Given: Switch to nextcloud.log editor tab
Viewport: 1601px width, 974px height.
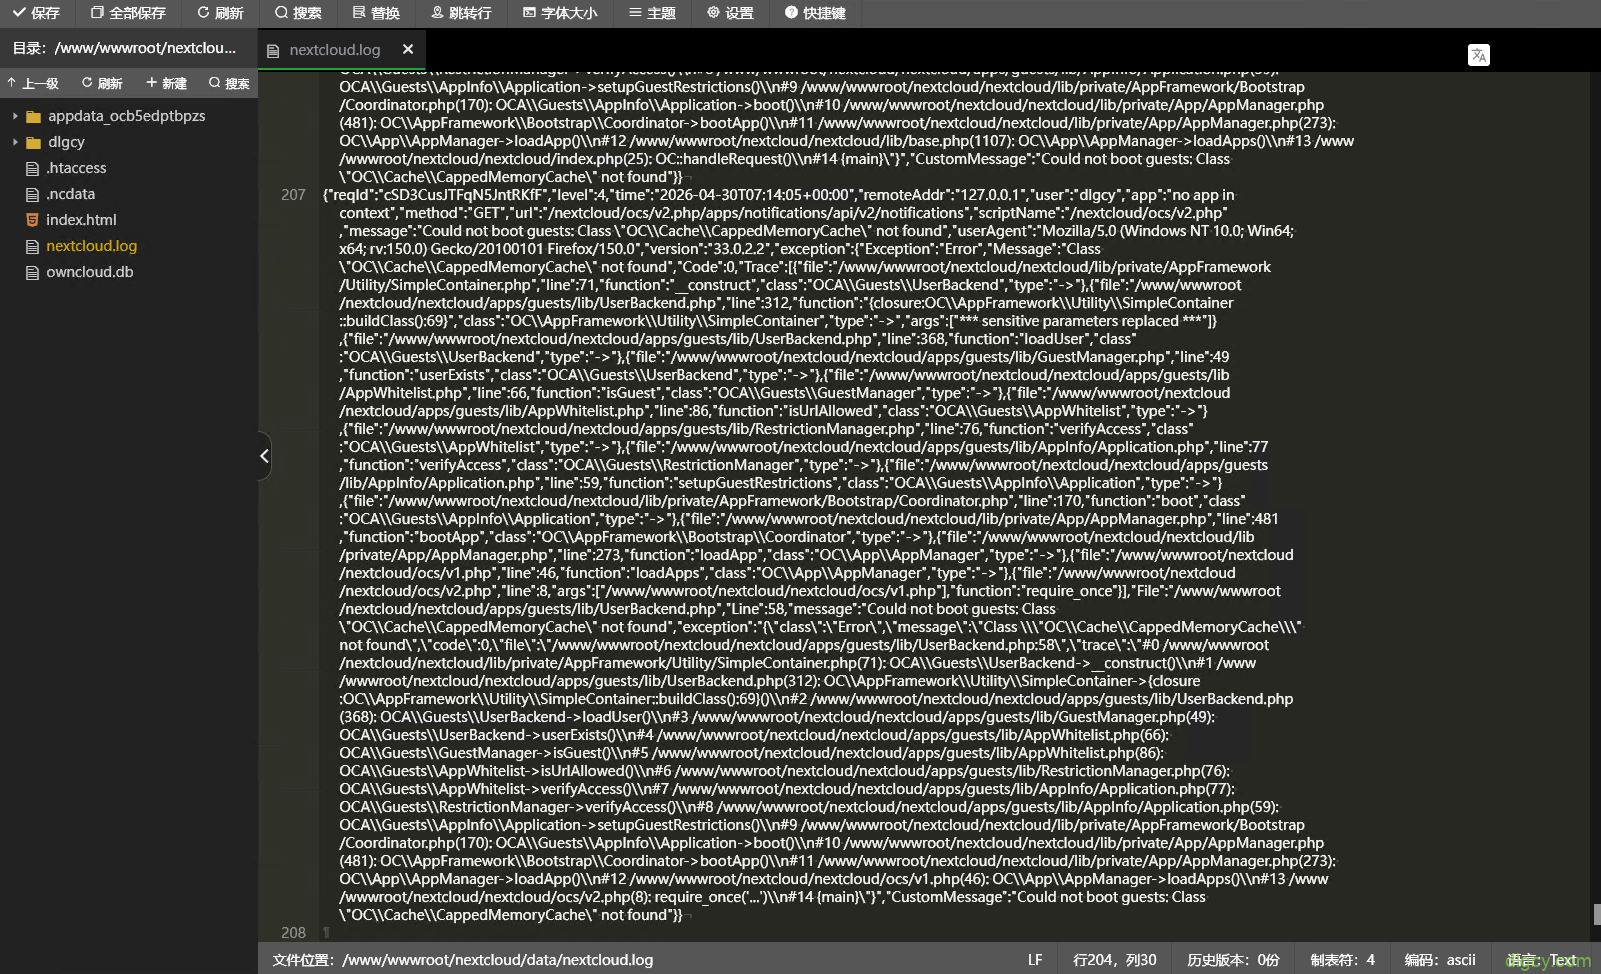Looking at the screenshot, I should pyautogui.click(x=334, y=50).
